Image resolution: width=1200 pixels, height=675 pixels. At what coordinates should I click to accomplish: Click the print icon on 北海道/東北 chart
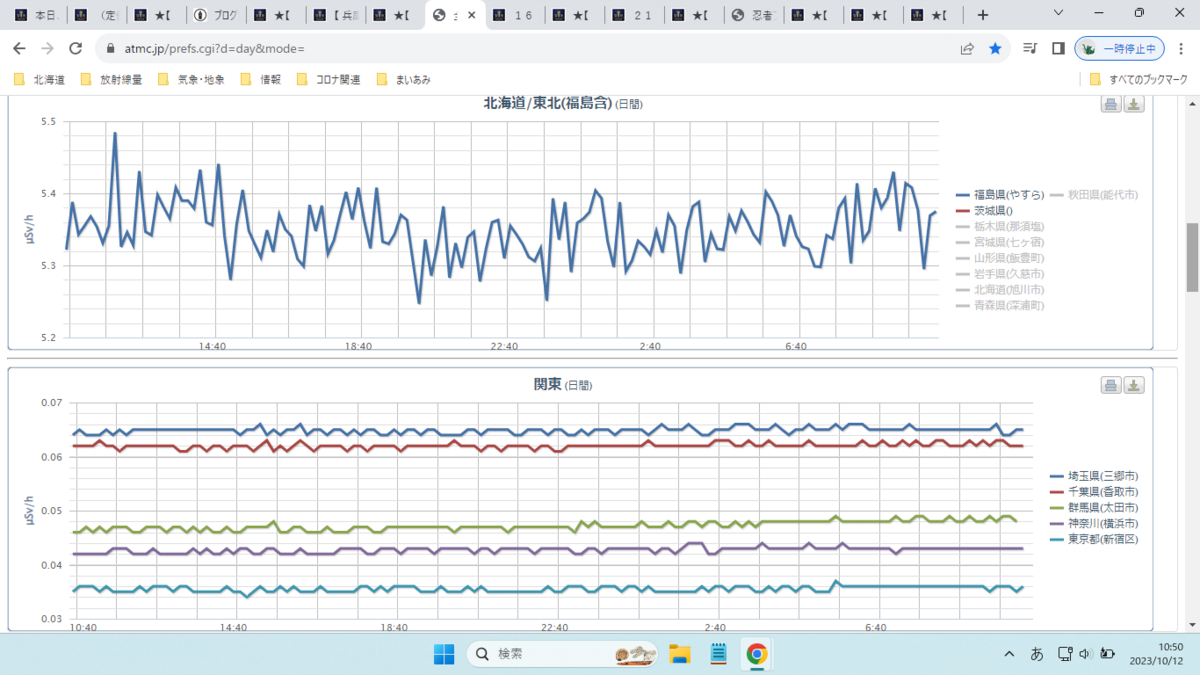coord(1111,104)
